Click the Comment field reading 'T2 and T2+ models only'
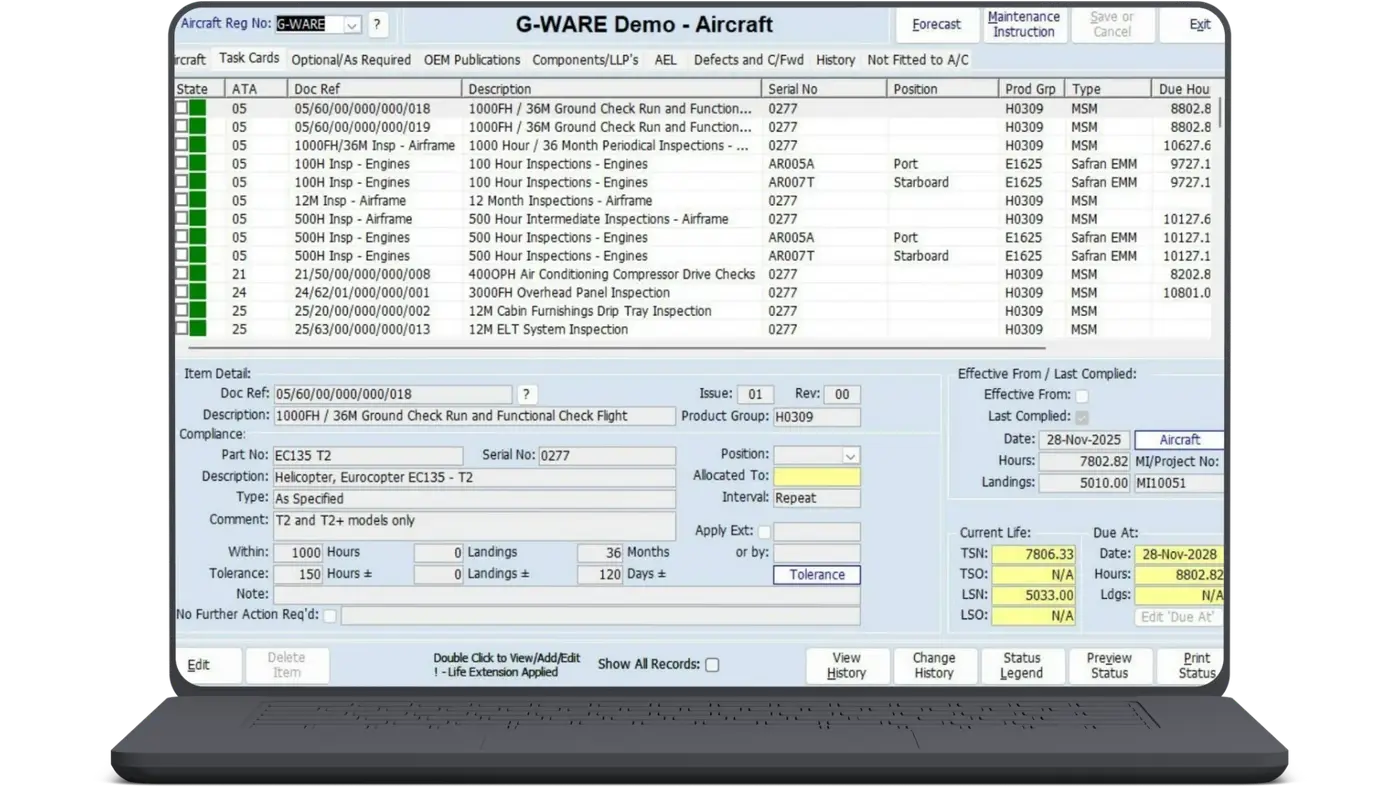Image resolution: width=1400 pixels, height=788 pixels. pyautogui.click(x=474, y=526)
